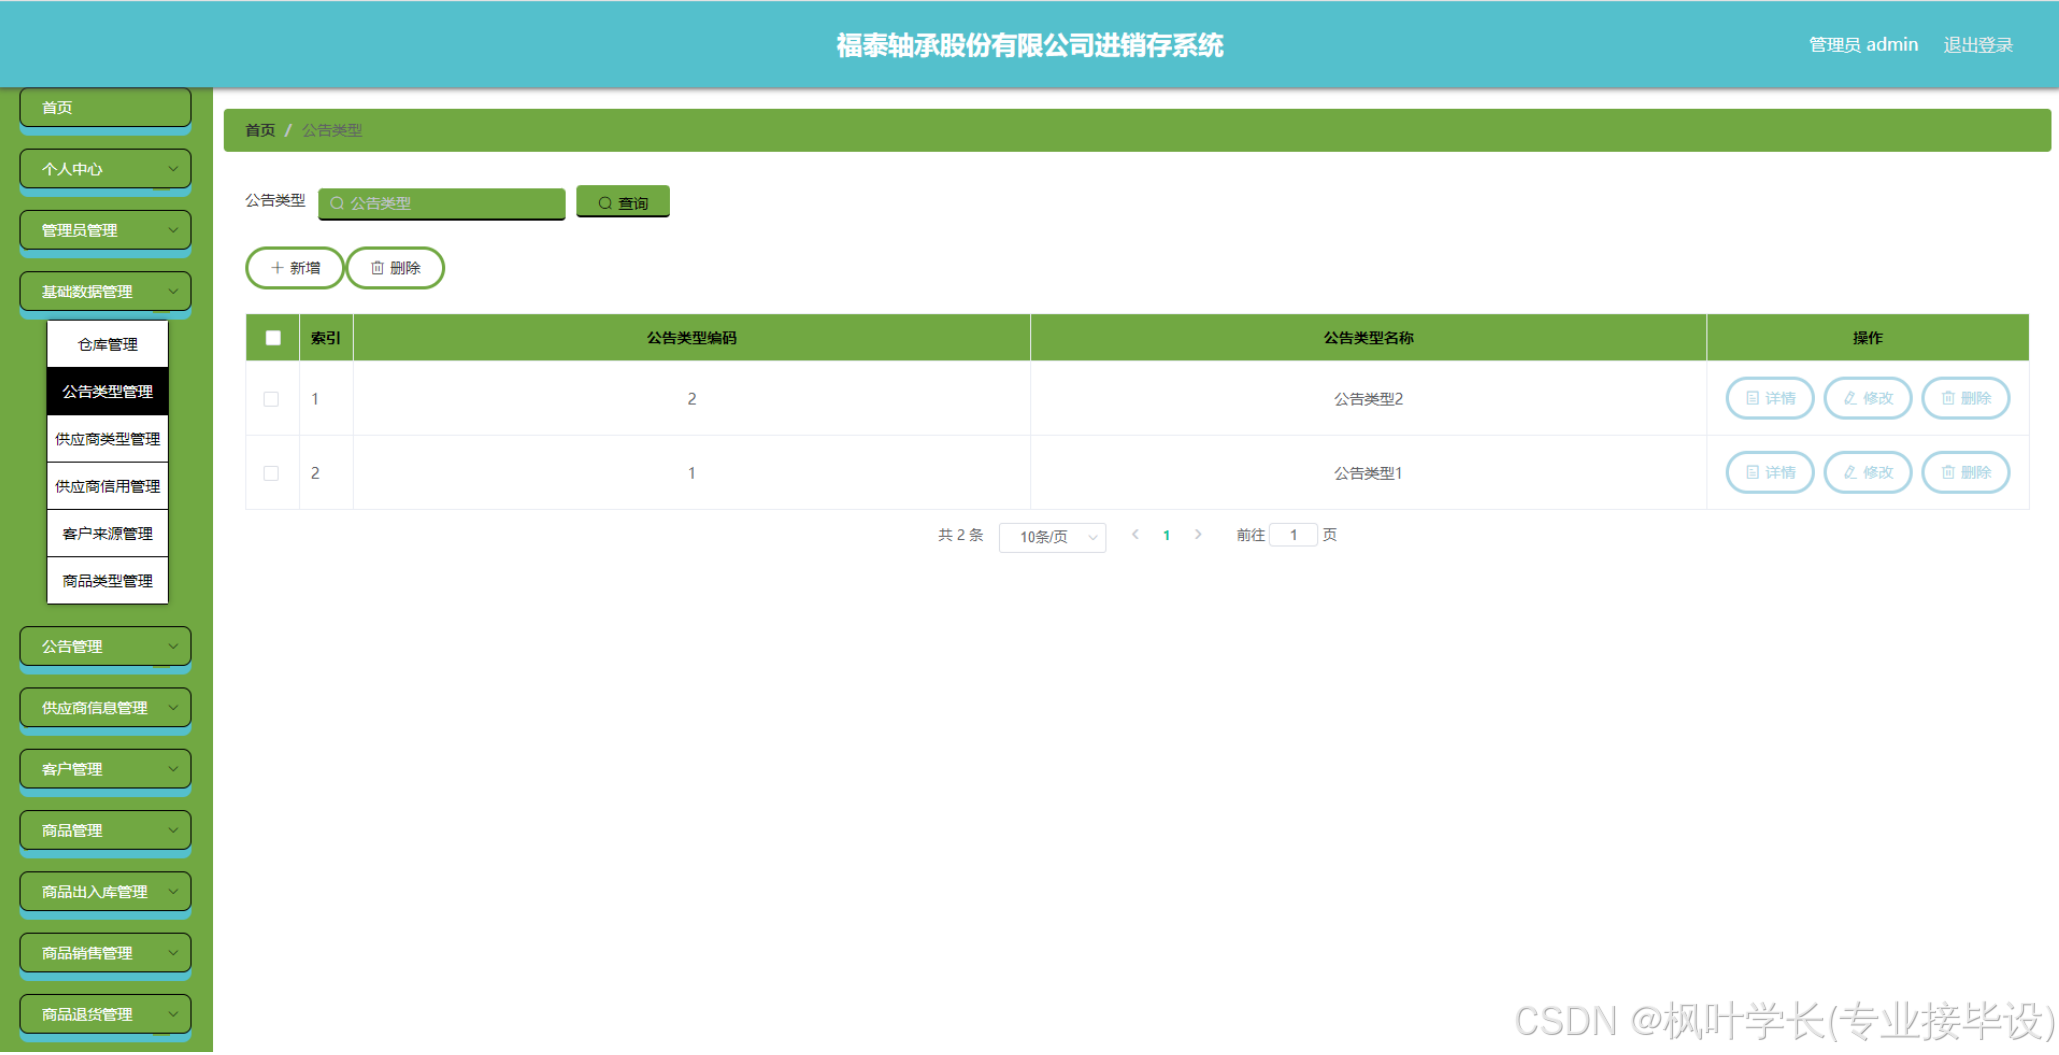Click the 查询 search button
The height and width of the screenshot is (1055, 2059).
click(622, 202)
